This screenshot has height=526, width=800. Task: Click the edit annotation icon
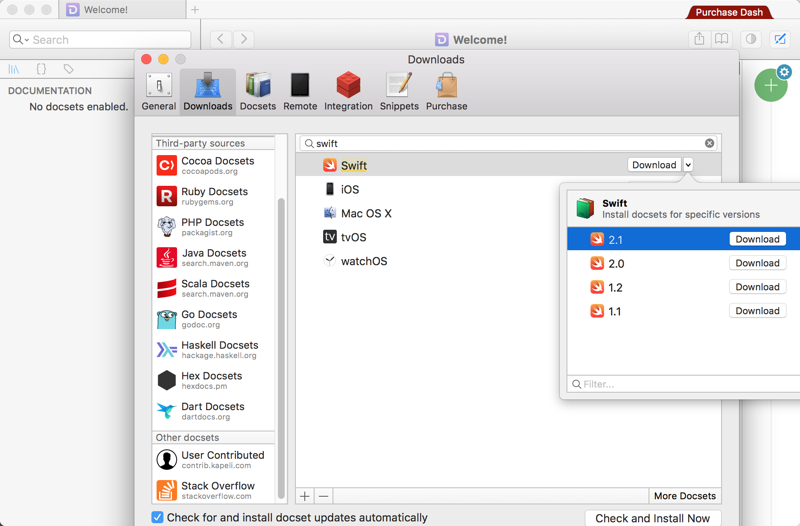(x=780, y=39)
